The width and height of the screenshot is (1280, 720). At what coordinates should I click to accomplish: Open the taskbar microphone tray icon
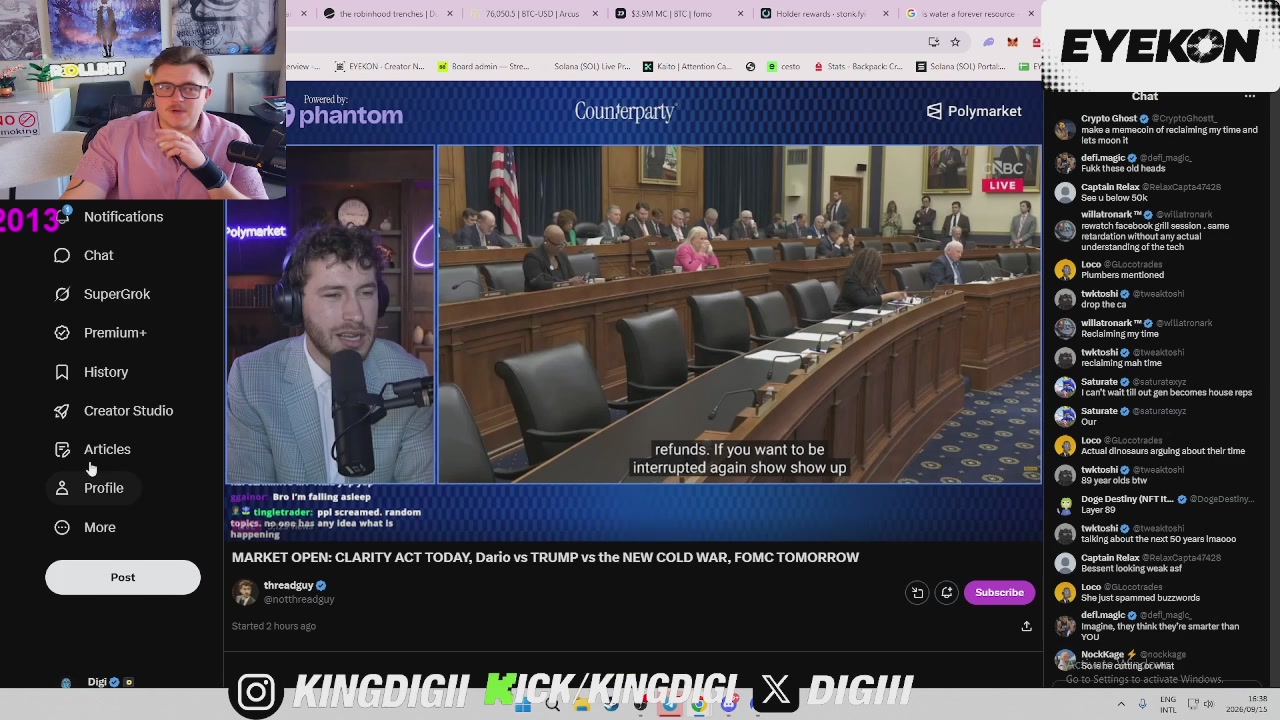pos(1142,704)
